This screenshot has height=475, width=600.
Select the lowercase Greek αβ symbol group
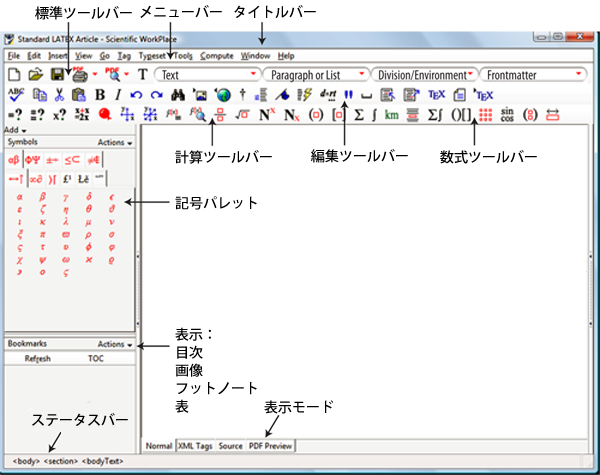coord(14,160)
